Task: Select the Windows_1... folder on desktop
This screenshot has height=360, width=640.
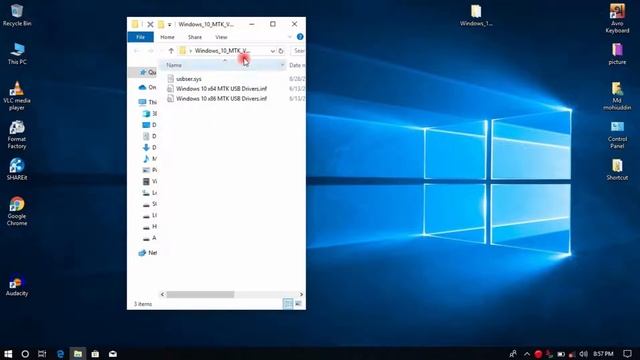Action: 476,15
